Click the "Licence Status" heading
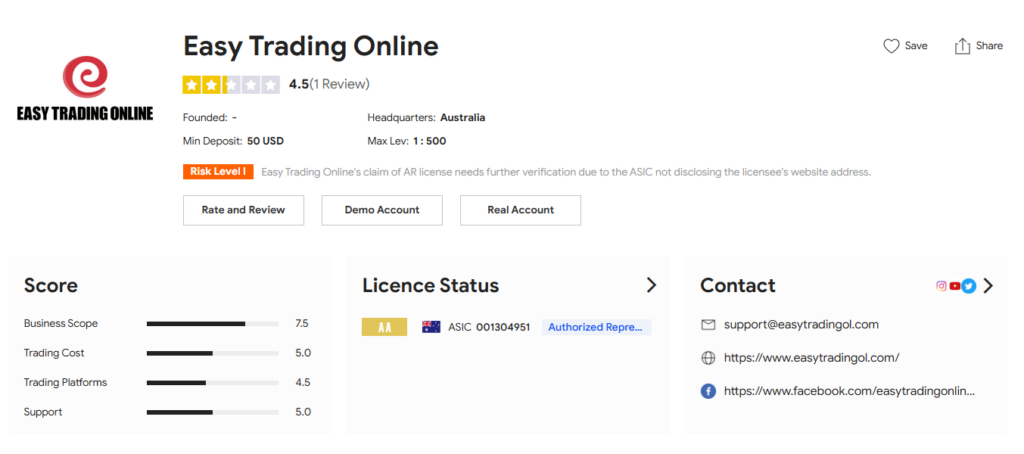Viewport: 1024px width, 454px height. coord(430,285)
